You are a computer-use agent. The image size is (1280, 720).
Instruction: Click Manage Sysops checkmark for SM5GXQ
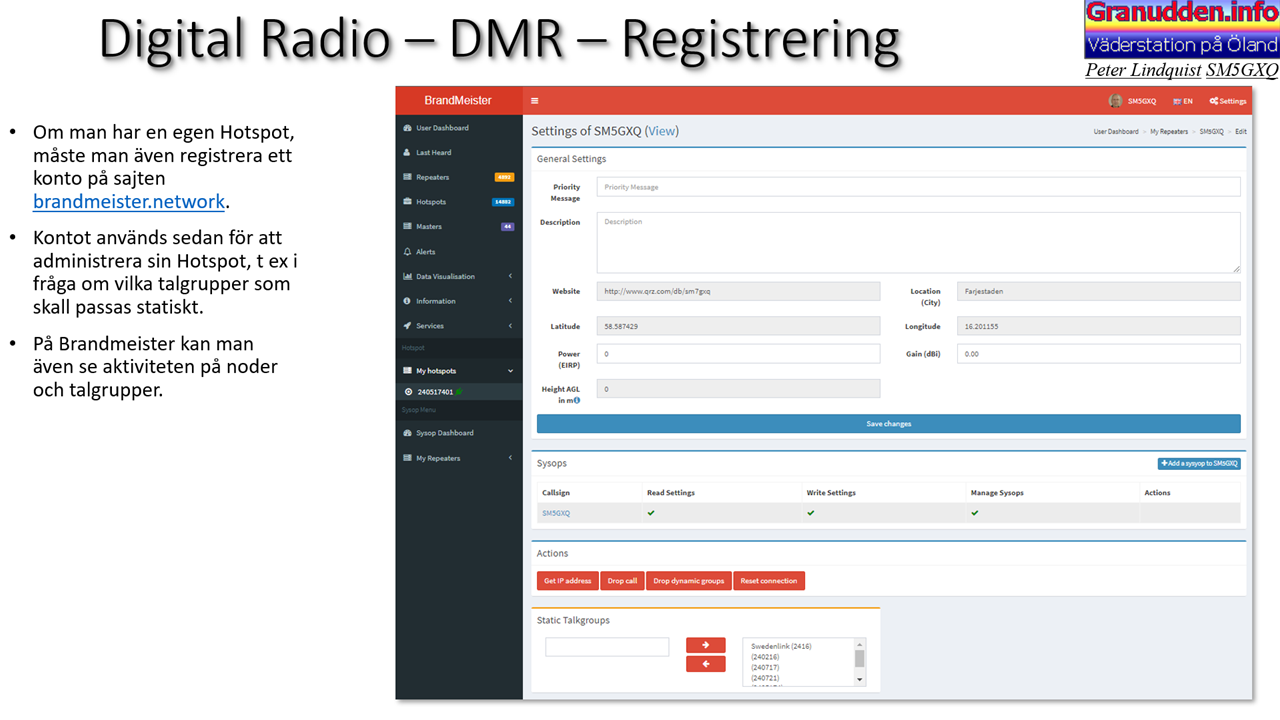tap(975, 513)
